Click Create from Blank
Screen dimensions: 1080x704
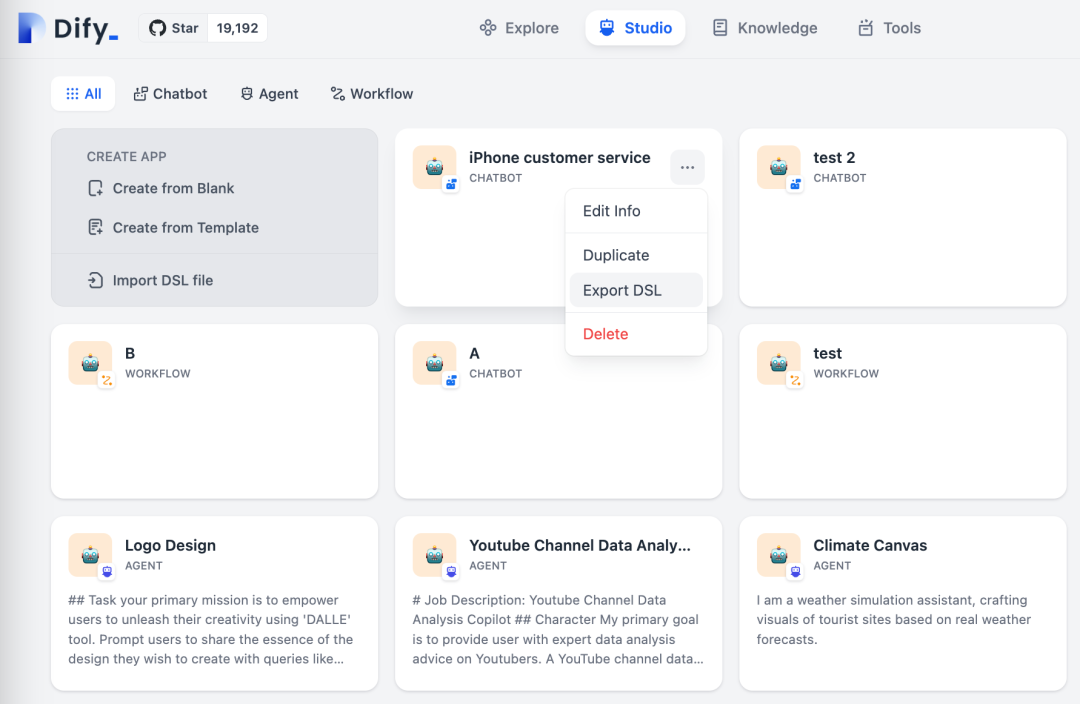(x=172, y=188)
